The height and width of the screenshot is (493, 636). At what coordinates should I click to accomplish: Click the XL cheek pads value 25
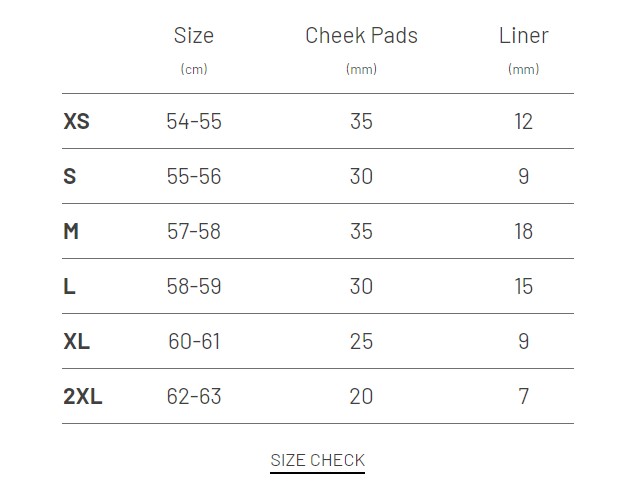(361, 341)
